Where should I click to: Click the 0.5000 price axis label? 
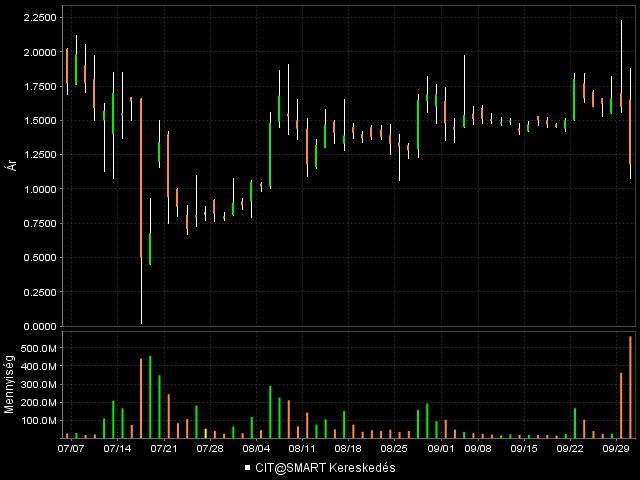click(x=40, y=258)
